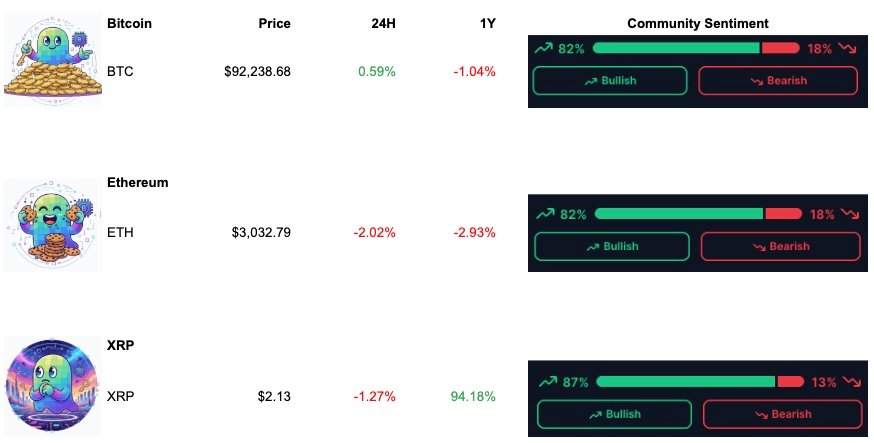Vote Bullish on XRP

tap(614, 414)
